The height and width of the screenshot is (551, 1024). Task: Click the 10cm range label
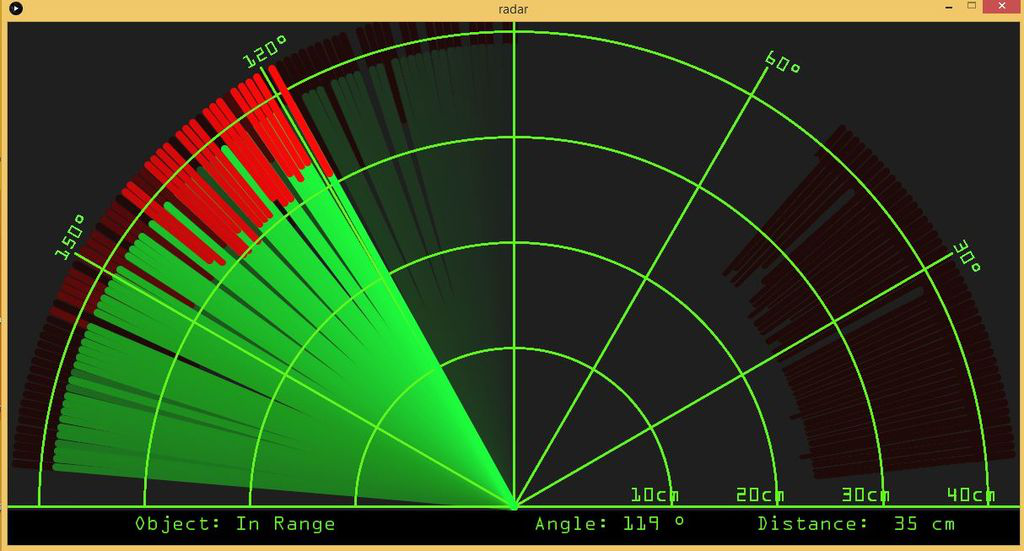click(x=655, y=495)
